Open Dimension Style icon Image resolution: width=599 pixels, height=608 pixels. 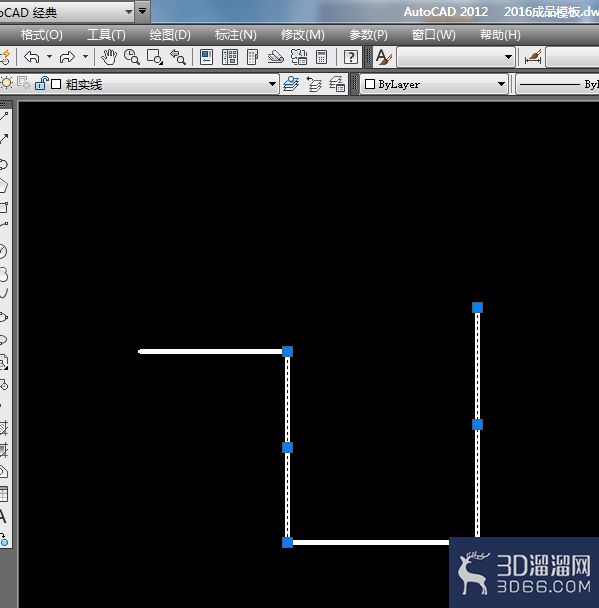point(533,57)
